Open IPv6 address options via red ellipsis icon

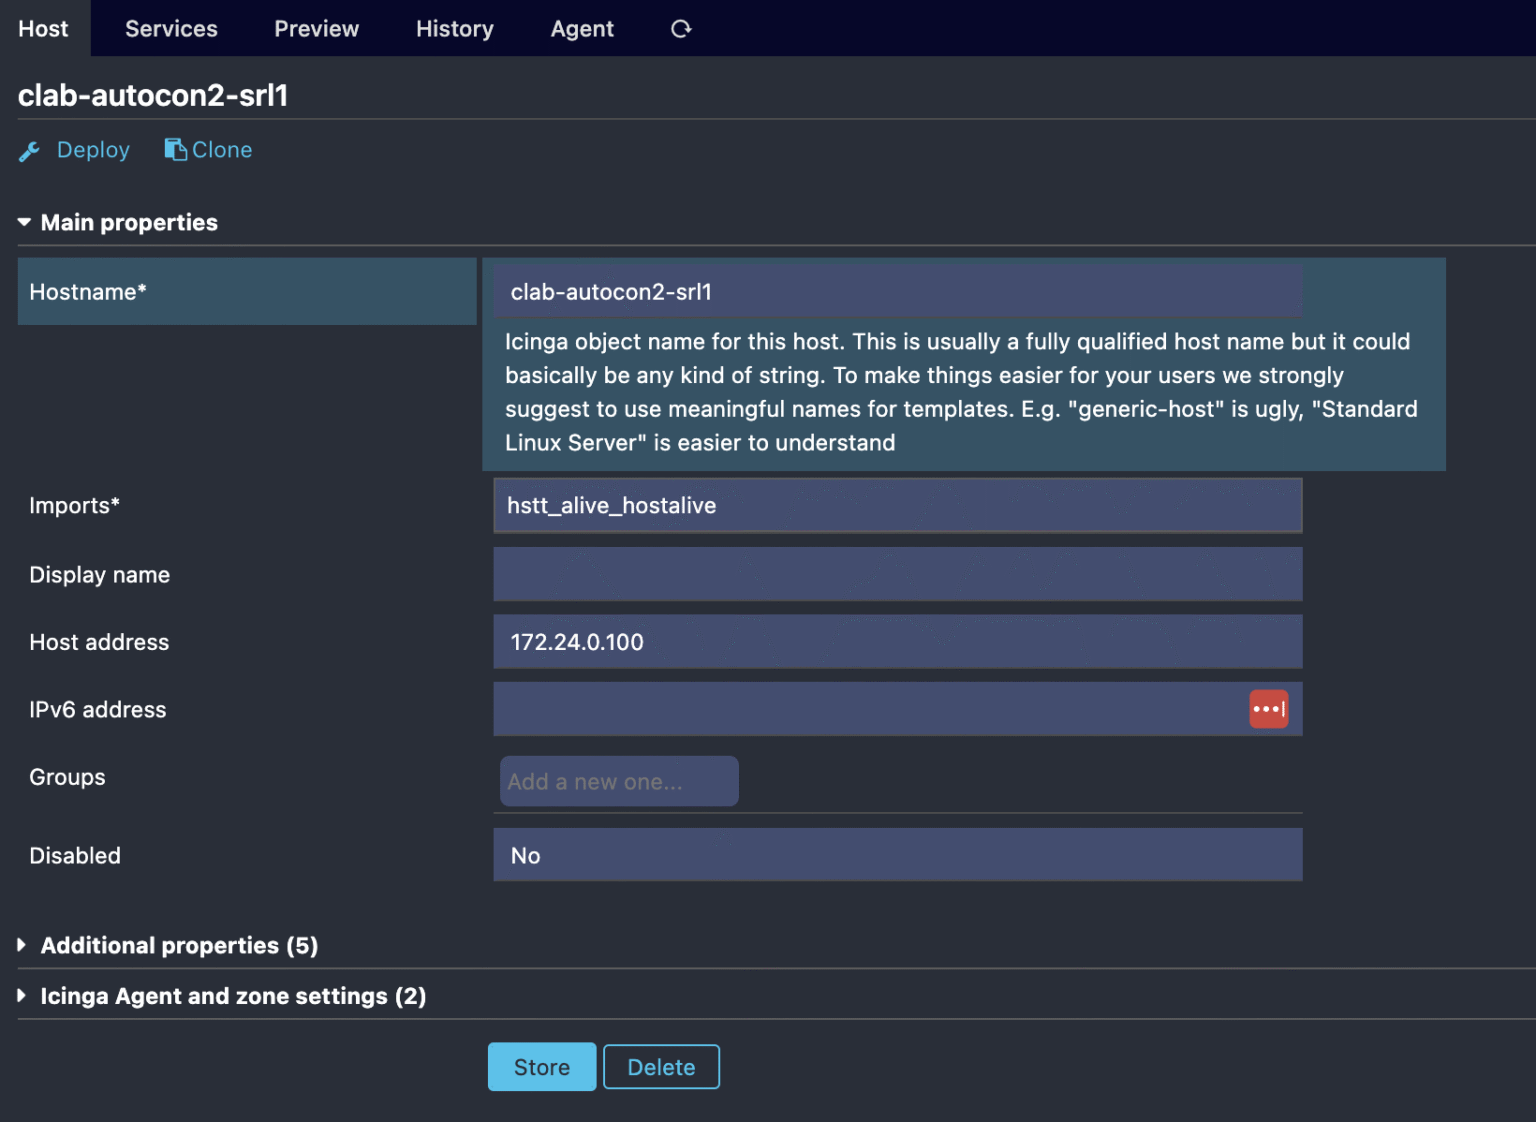click(x=1268, y=709)
